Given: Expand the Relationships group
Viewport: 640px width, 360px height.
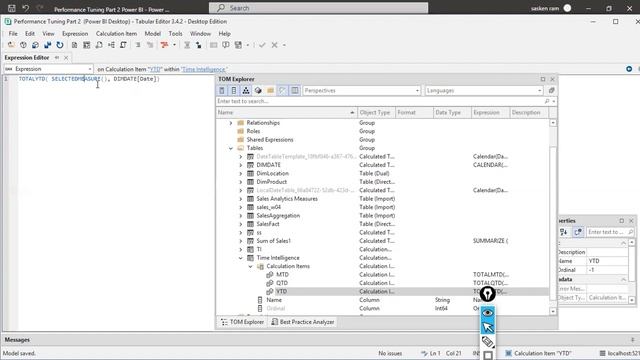Looking at the screenshot, I should coord(231,123).
